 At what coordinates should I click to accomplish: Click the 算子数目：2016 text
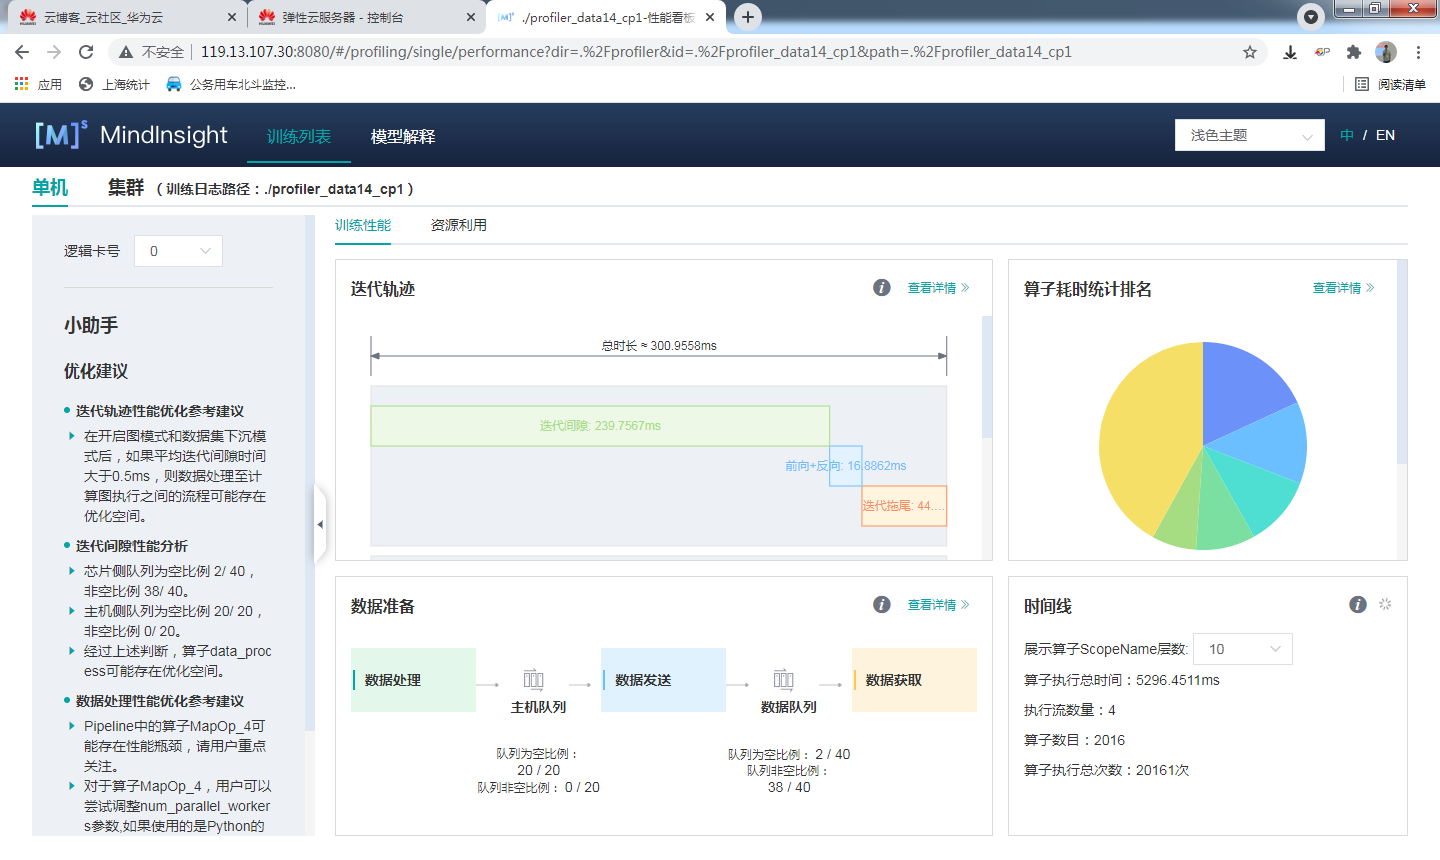point(1074,740)
